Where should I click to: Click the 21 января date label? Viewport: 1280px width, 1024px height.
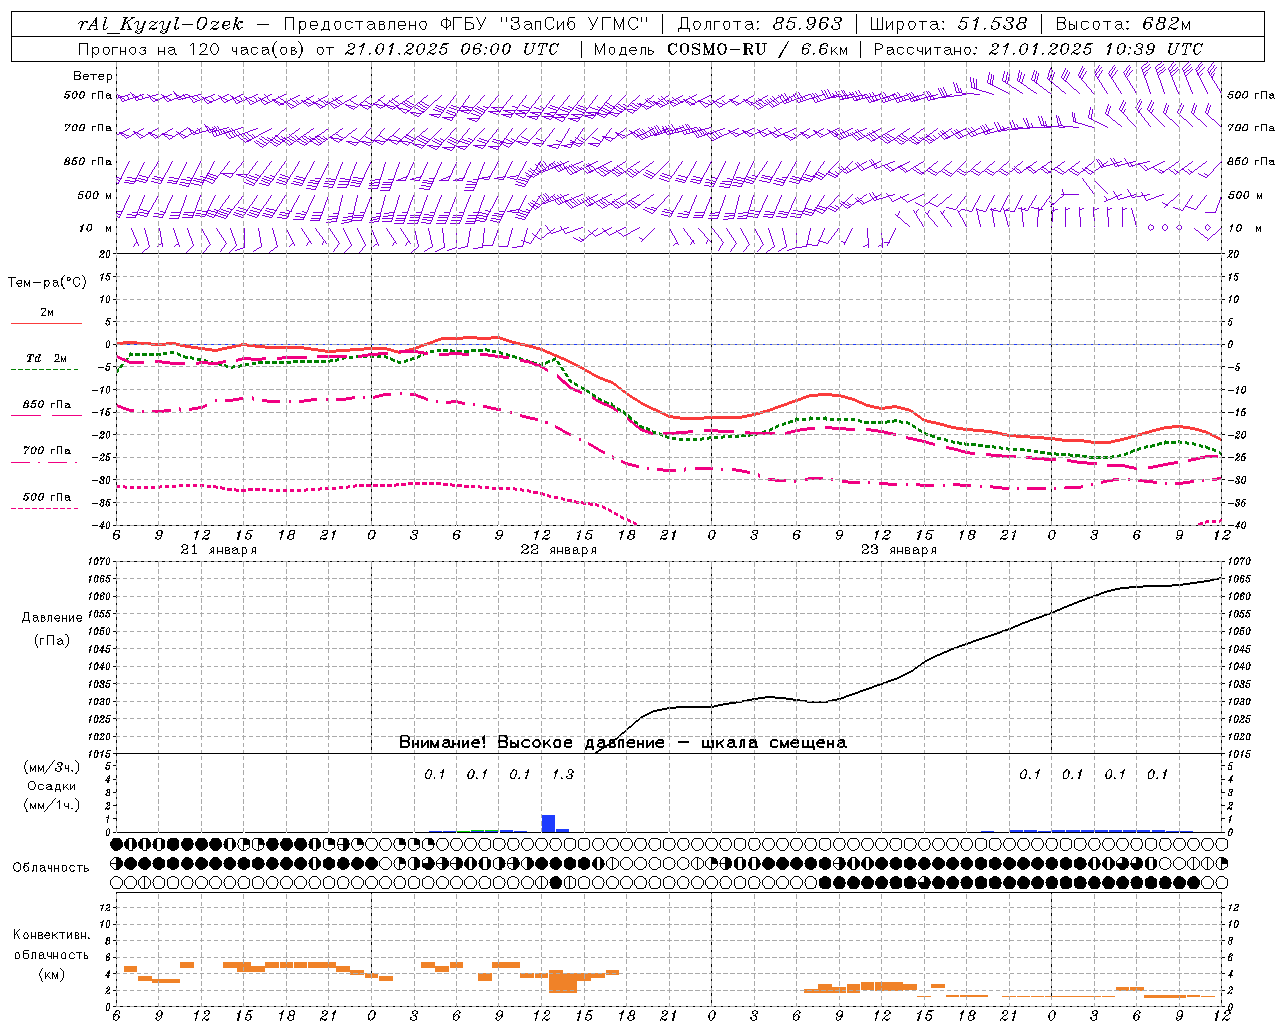tap(218, 550)
